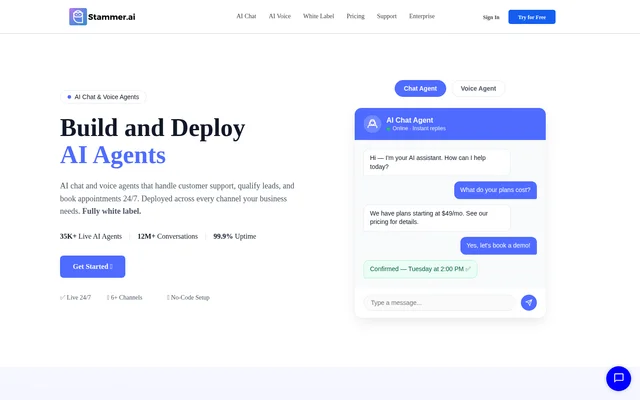This screenshot has height=400, width=640.
Task: Click the 'Live 24/7' feature text
Action: tap(76, 298)
